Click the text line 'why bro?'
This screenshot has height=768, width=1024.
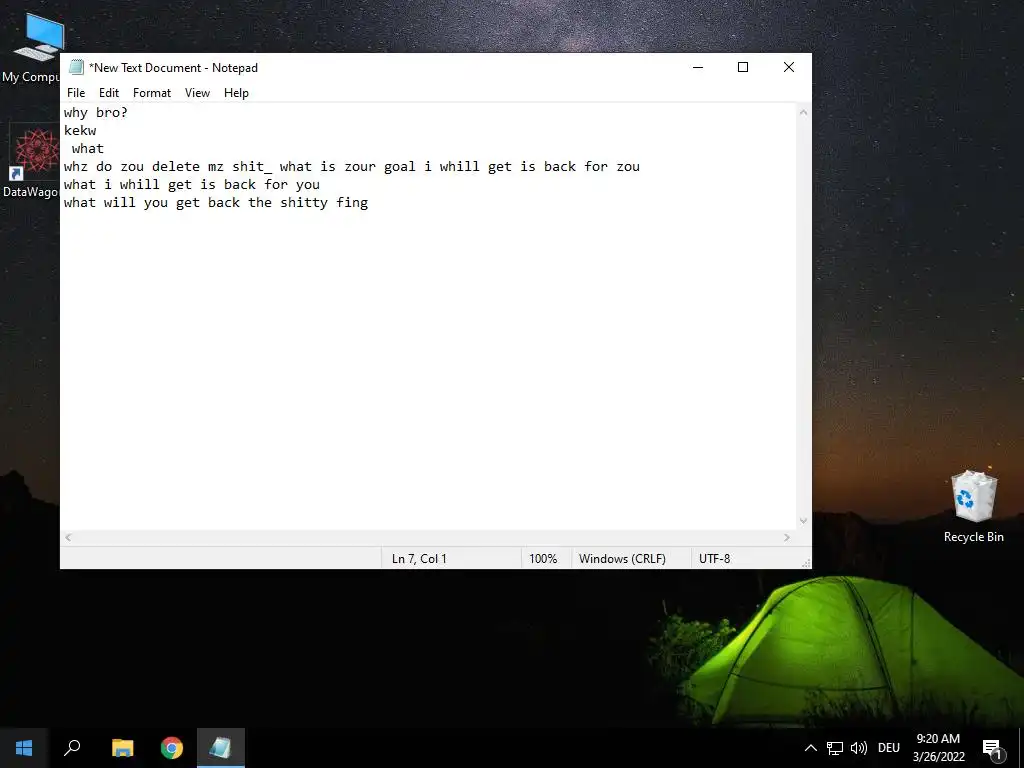click(95, 112)
